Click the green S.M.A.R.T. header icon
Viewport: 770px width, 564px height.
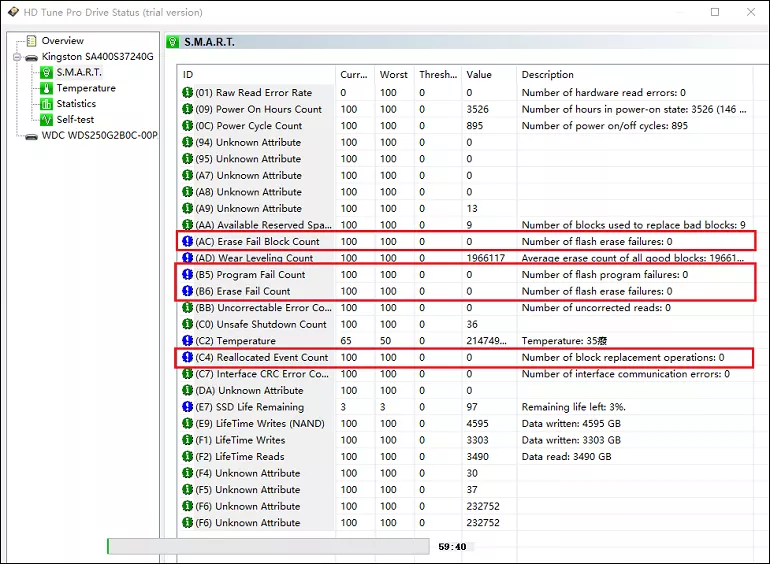click(x=173, y=42)
